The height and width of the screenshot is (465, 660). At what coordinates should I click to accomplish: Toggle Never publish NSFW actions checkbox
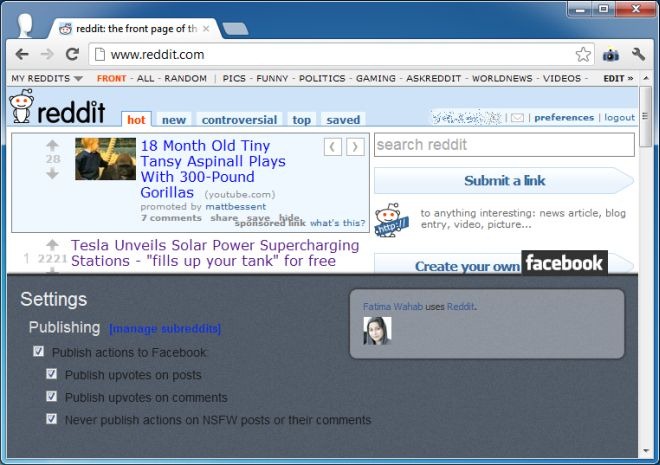[51, 419]
